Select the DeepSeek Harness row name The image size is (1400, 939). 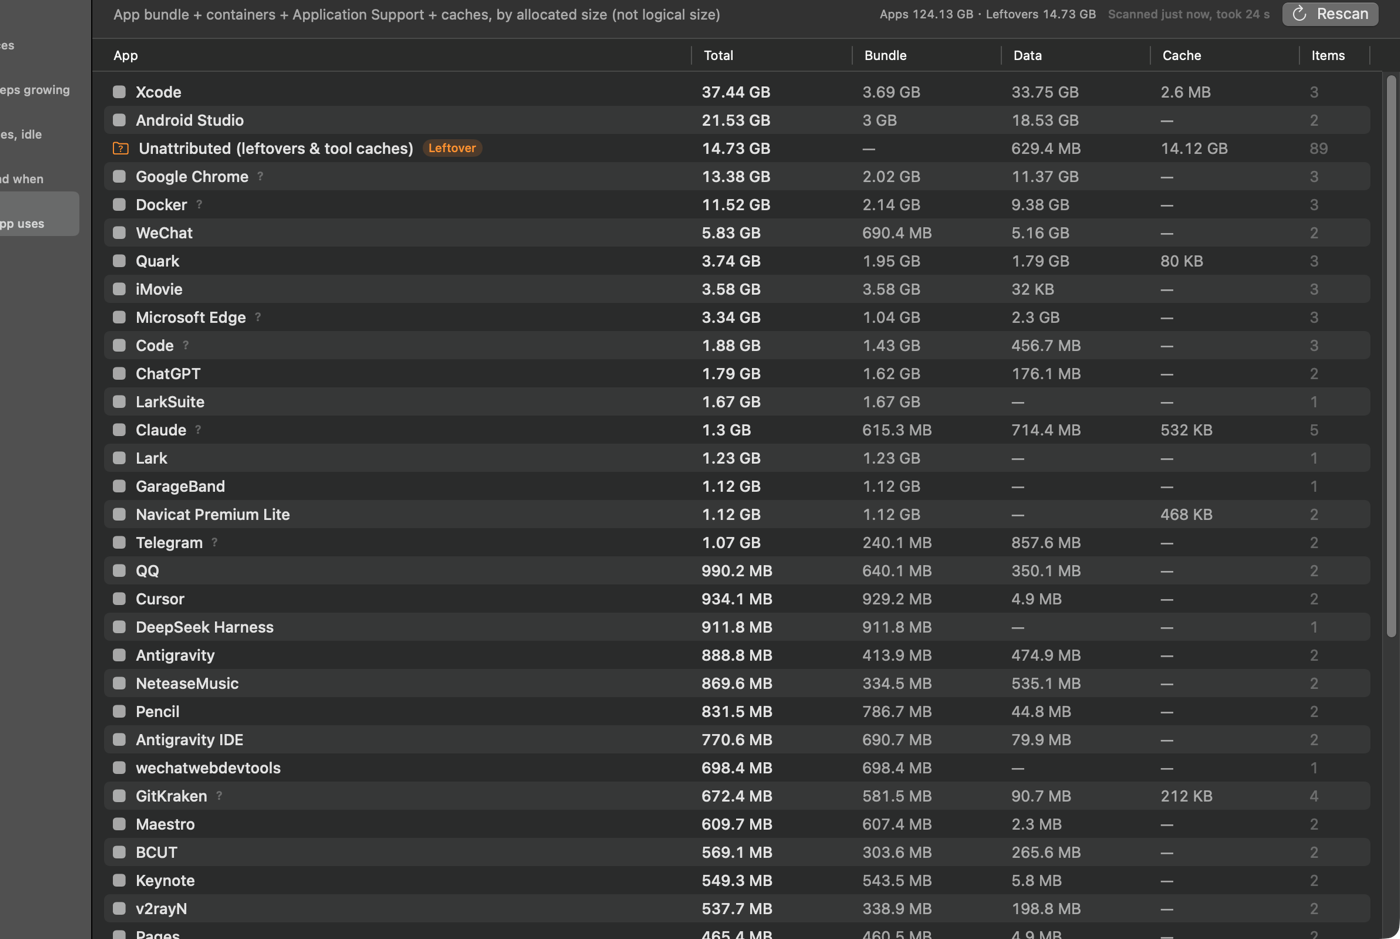pyautogui.click(x=205, y=627)
